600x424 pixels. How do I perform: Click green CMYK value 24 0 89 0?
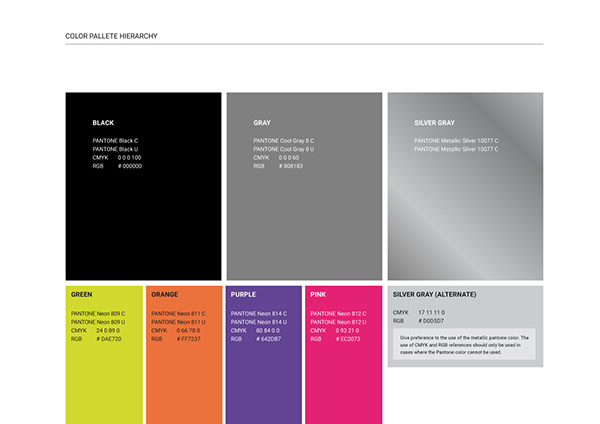point(108,330)
